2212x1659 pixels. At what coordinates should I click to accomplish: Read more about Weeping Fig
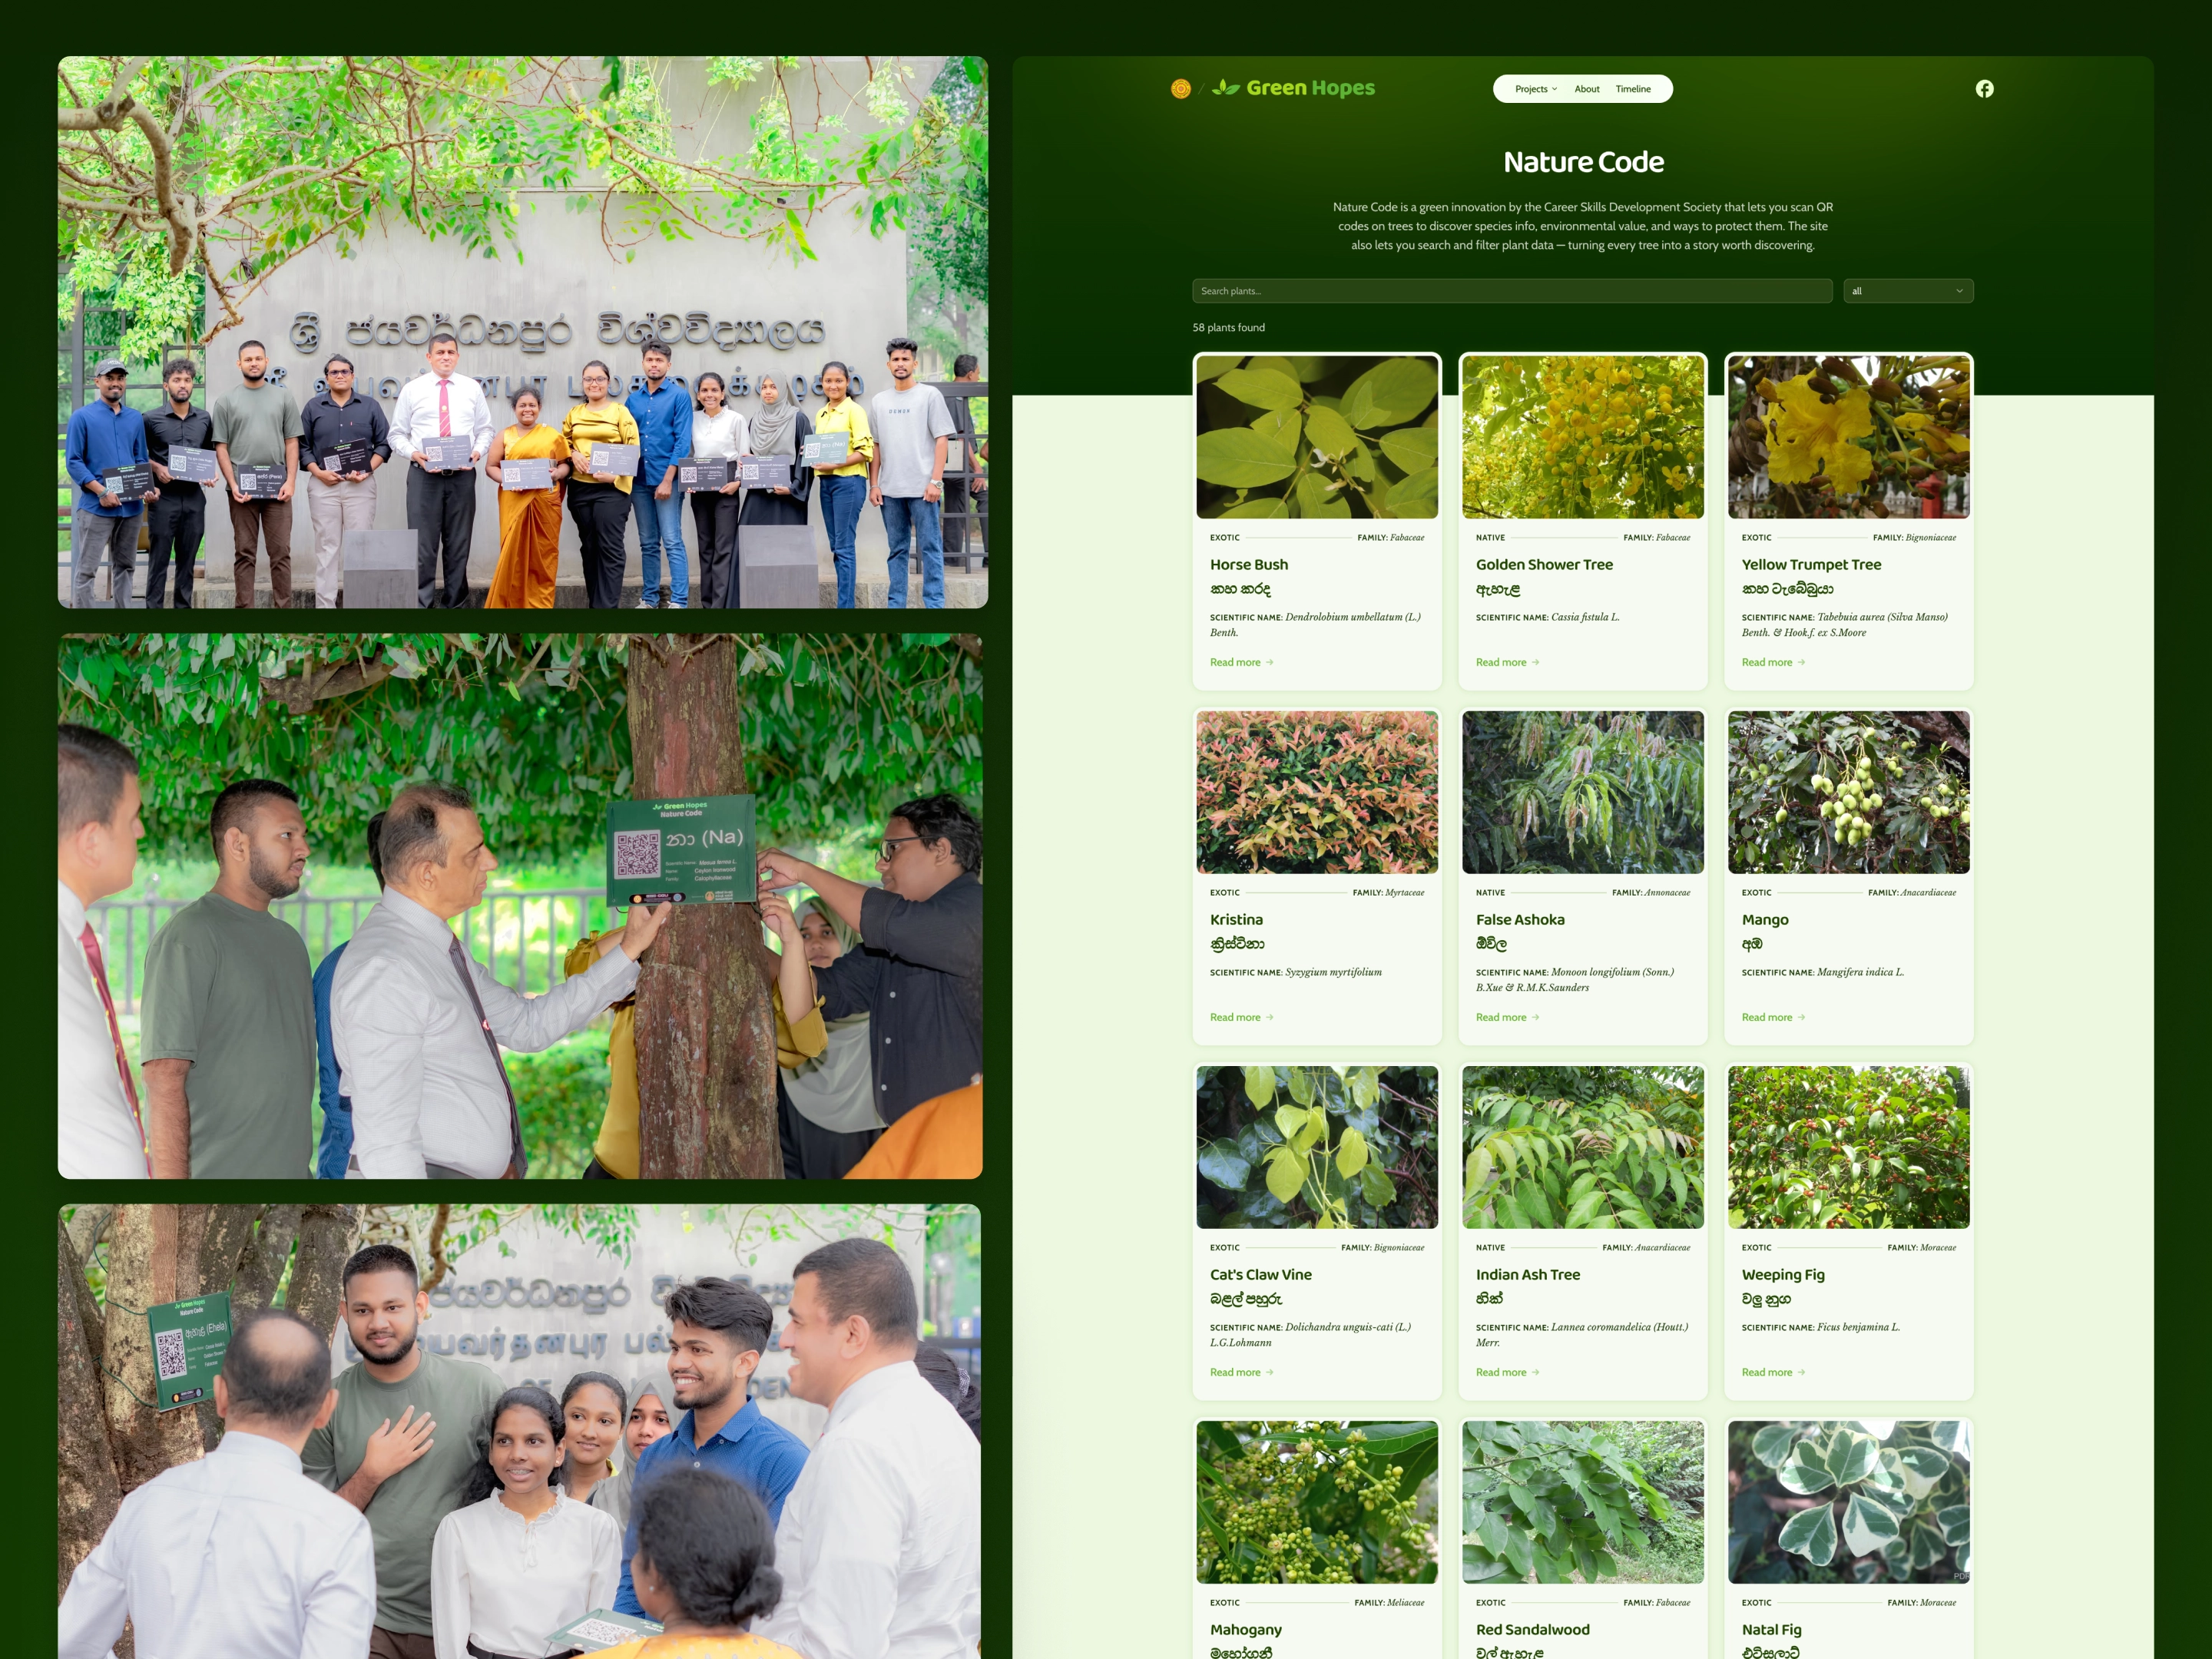(1773, 1372)
